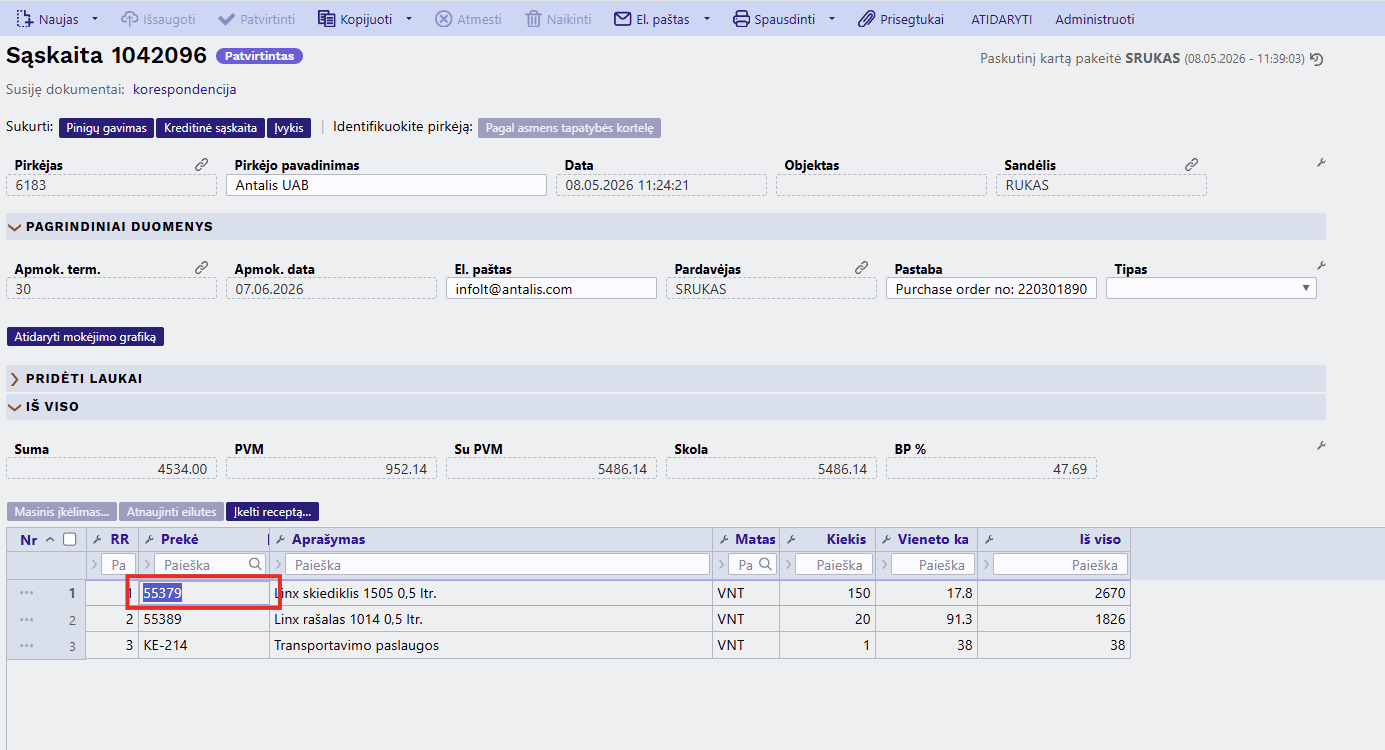Click the Kreditinė sąskaita button
The width and height of the screenshot is (1385, 750).
210,128
